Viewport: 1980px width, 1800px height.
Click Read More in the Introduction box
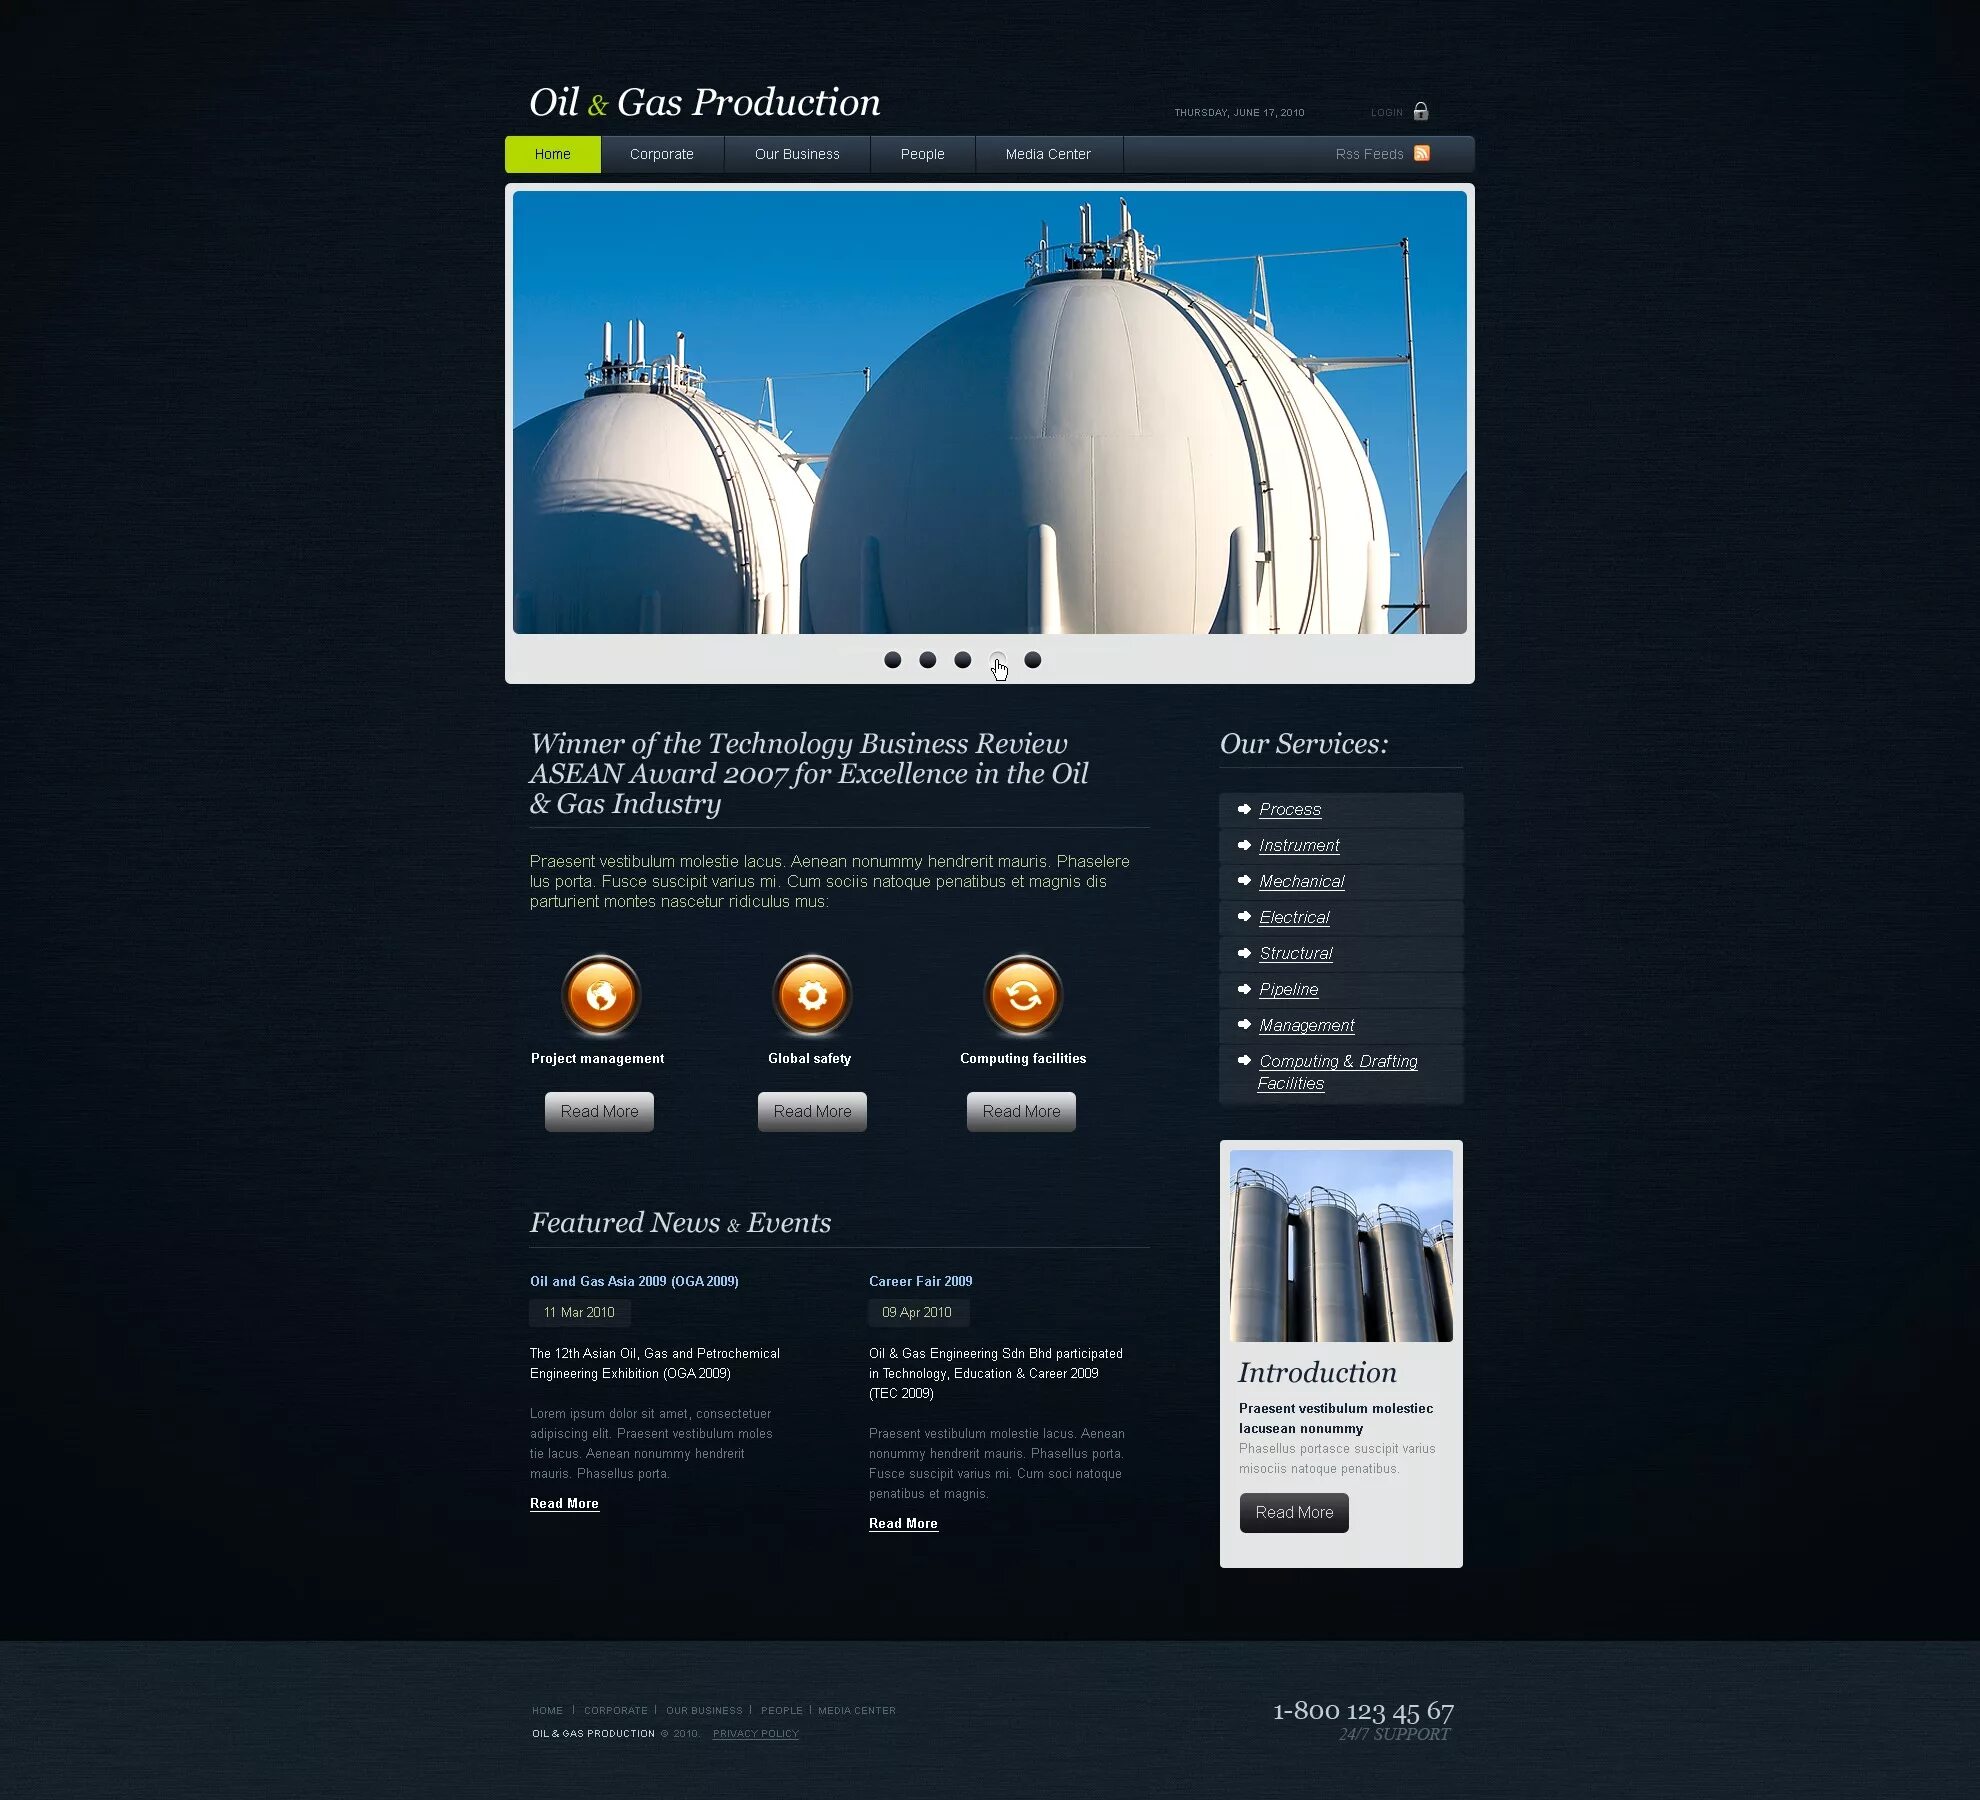coord(1294,1513)
